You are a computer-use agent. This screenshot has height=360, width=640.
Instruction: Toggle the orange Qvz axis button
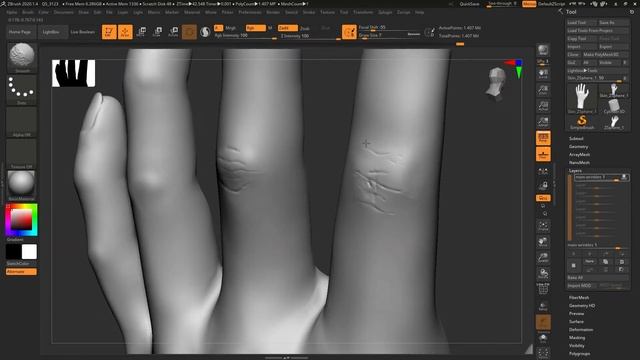click(543, 198)
